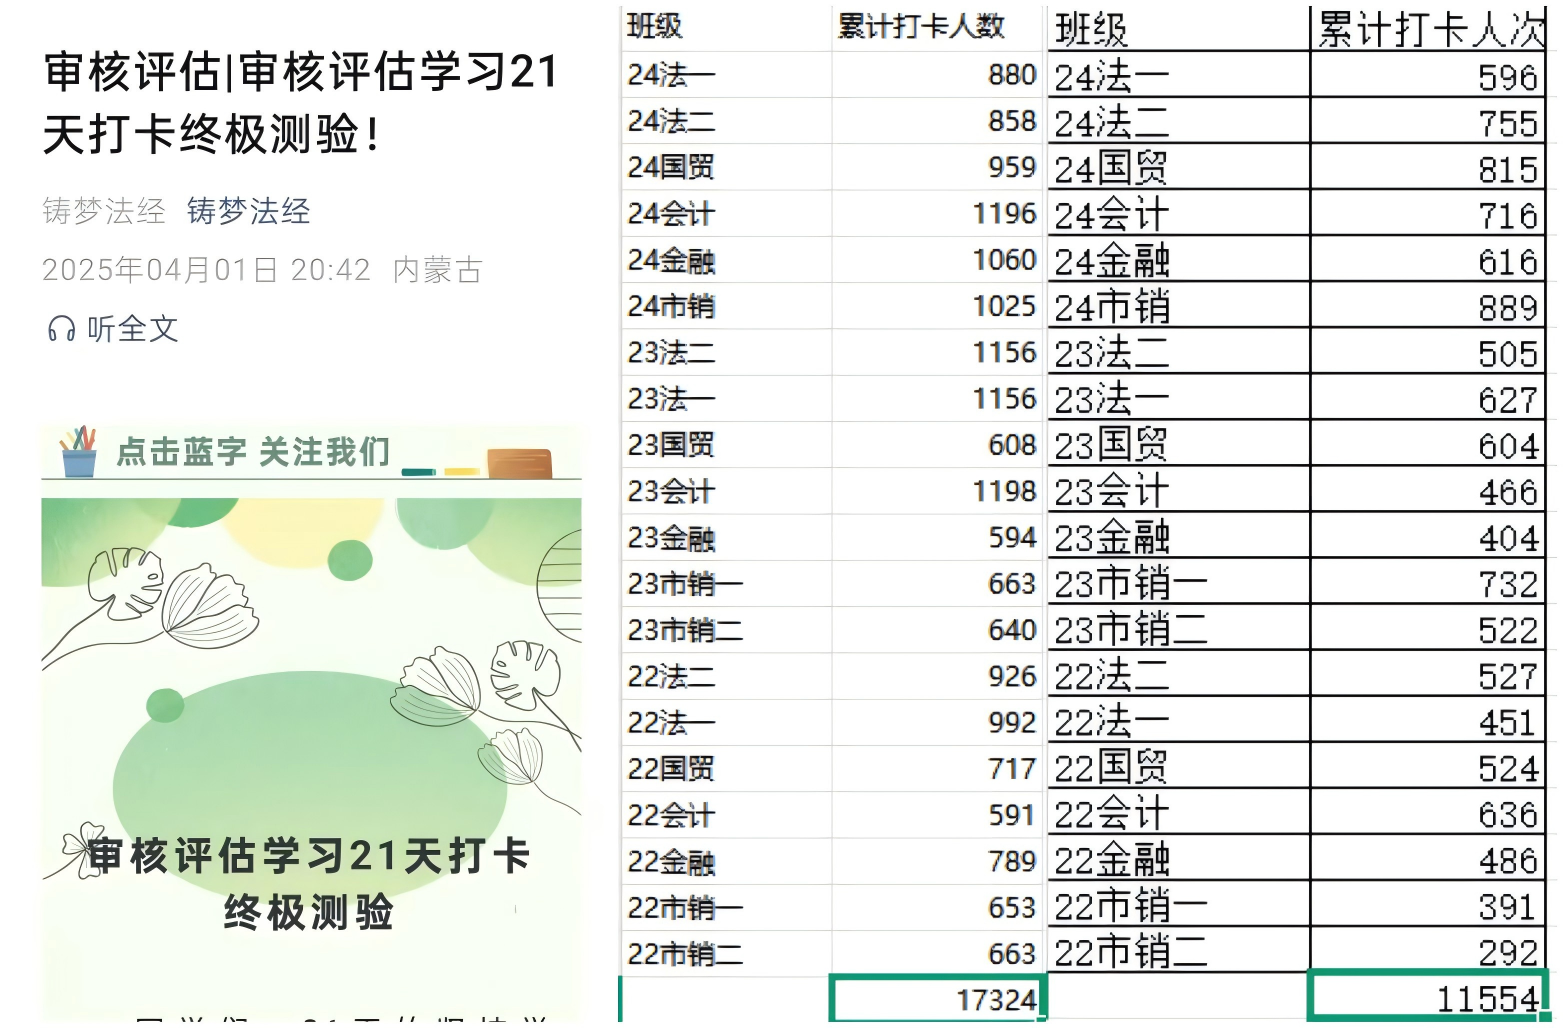Click the 内蒙古 location label
The height and width of the screenshot is (1028, 1563).
[x=438, y=270]
